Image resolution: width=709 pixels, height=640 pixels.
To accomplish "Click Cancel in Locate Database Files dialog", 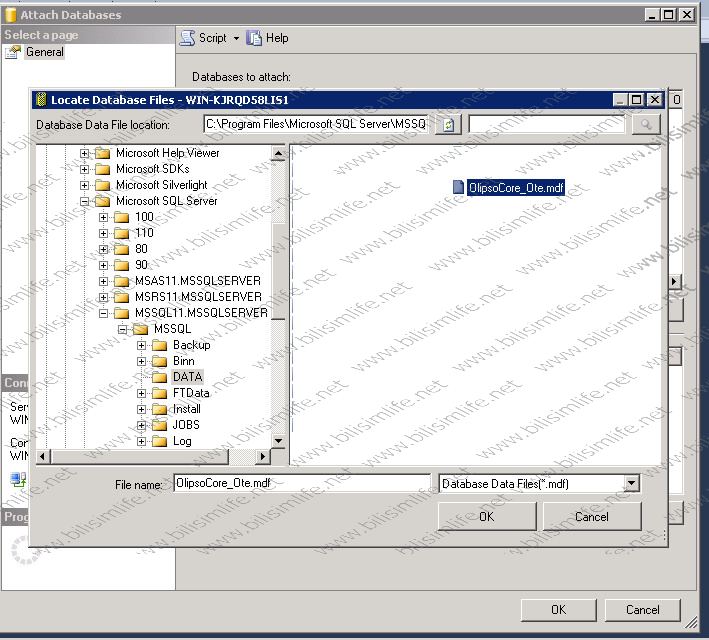I will (591, 517).
